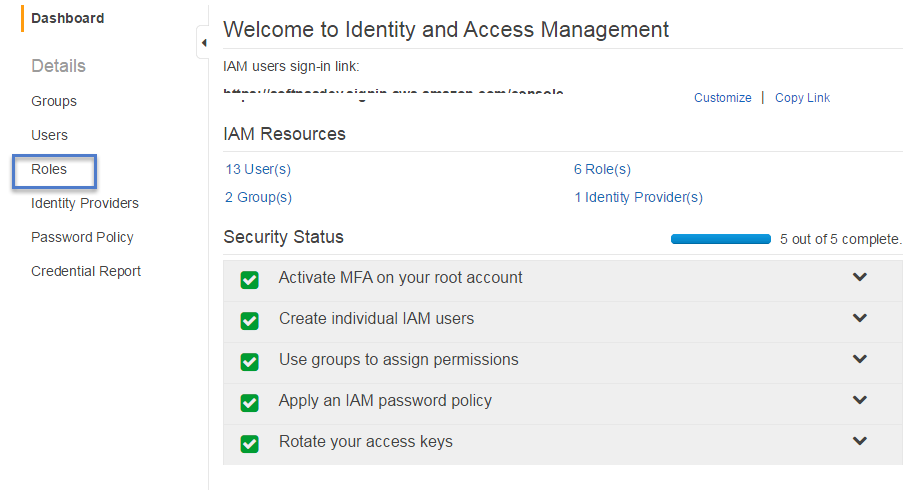Select Roles in the sidebar

(49, 169)
